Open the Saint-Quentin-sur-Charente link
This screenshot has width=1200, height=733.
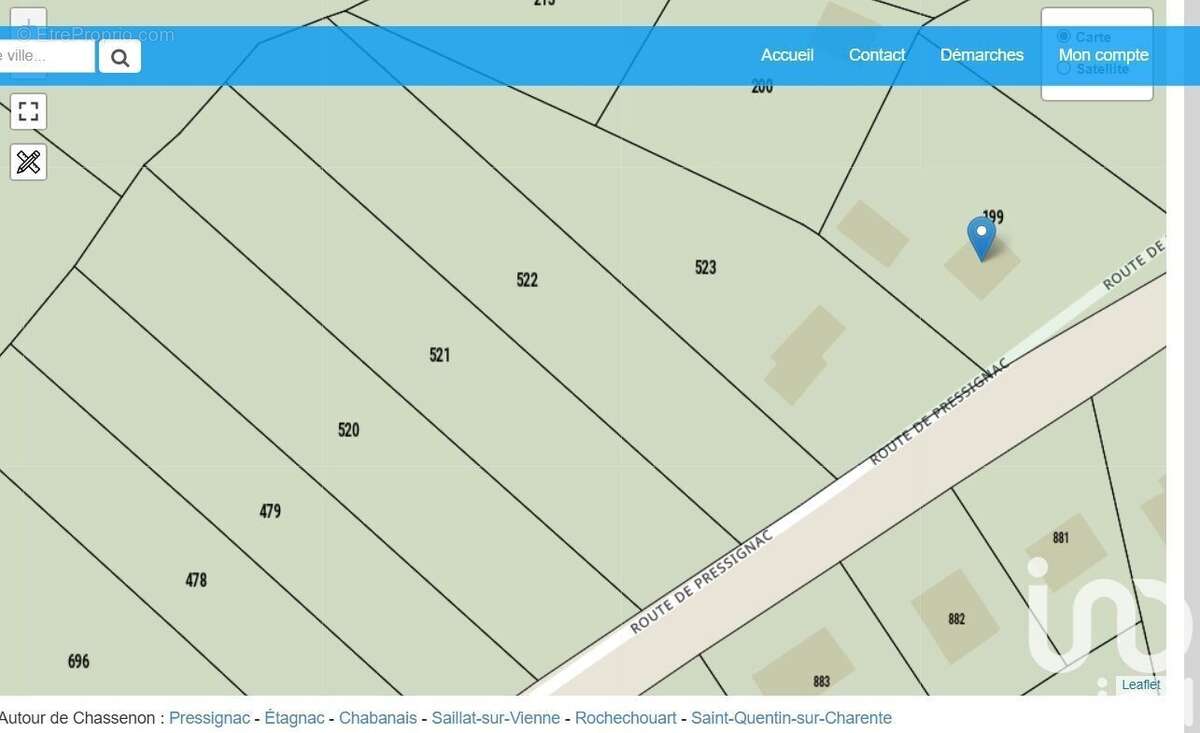(791, 718)
